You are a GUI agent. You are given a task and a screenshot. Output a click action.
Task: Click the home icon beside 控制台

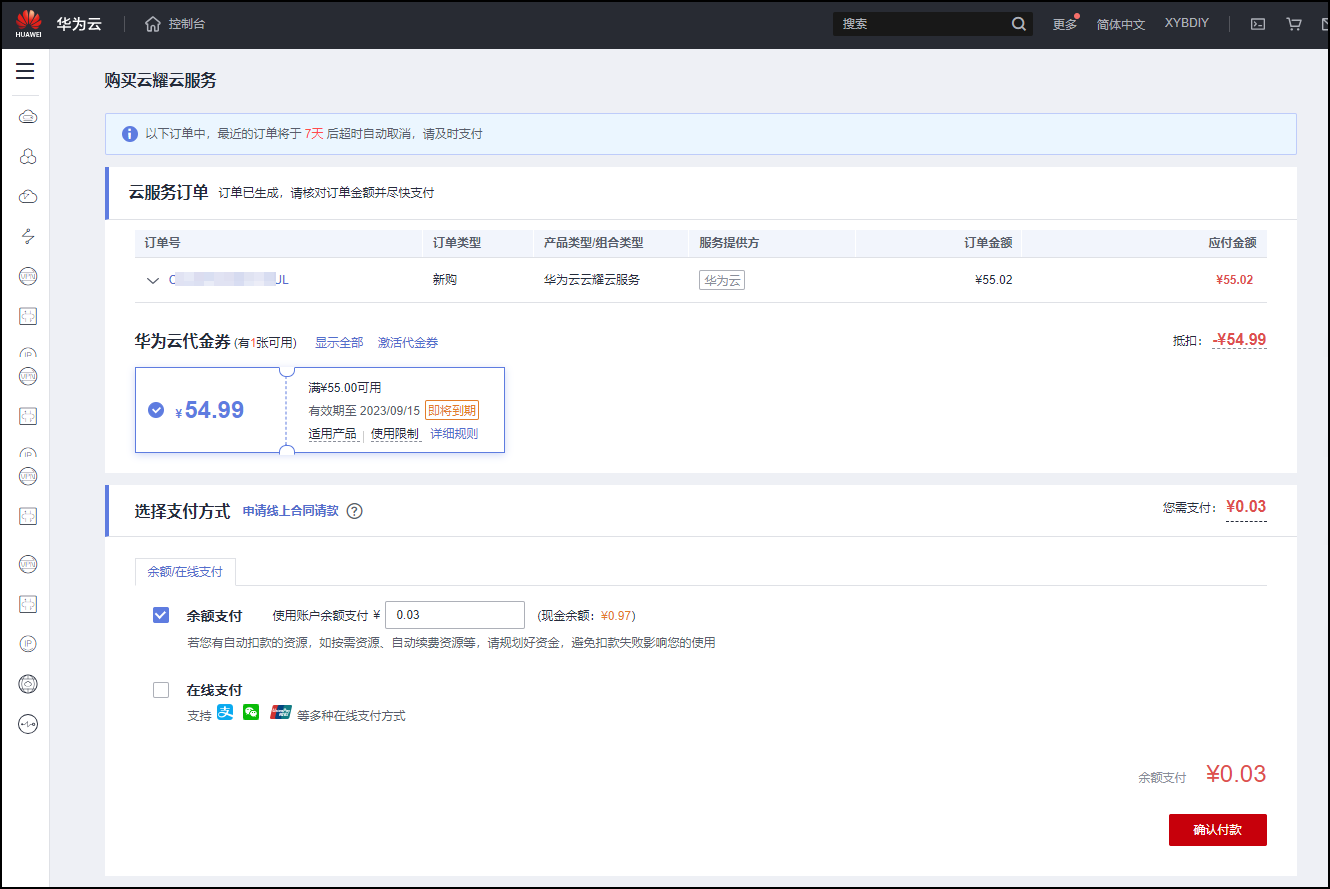tap(153, 24)
